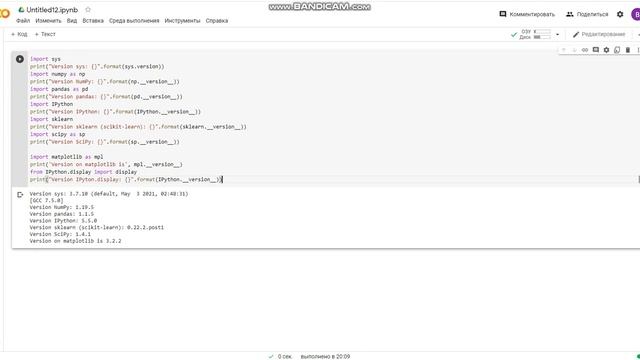Click status text 'выполнено в 20:09'
The width and height of the screenshot is (640, 360).
tap(325, 357)
